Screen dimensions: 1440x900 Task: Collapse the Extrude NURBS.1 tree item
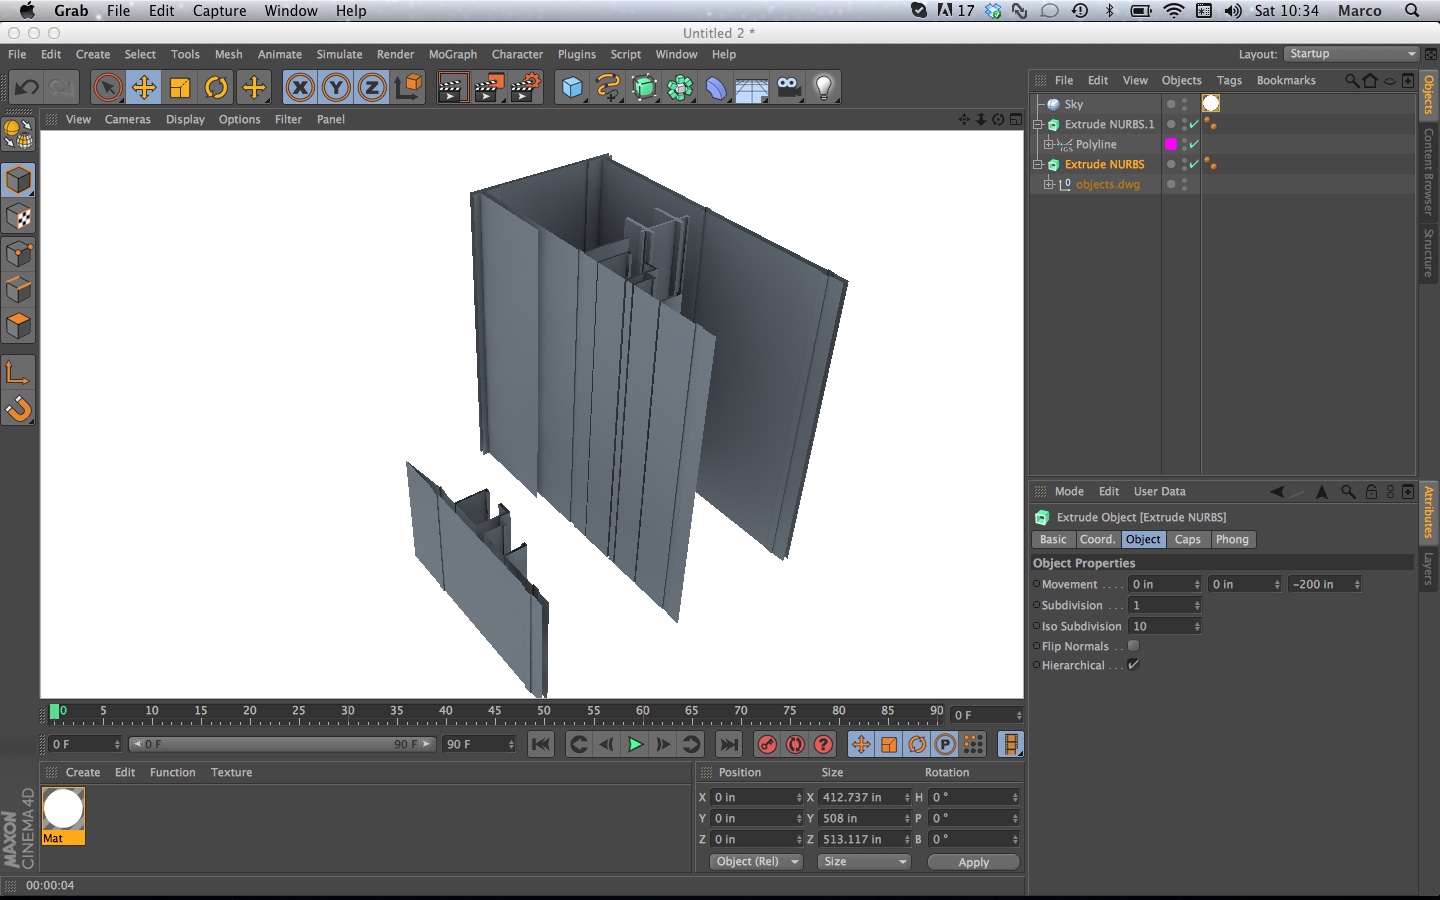point(1038,125)
